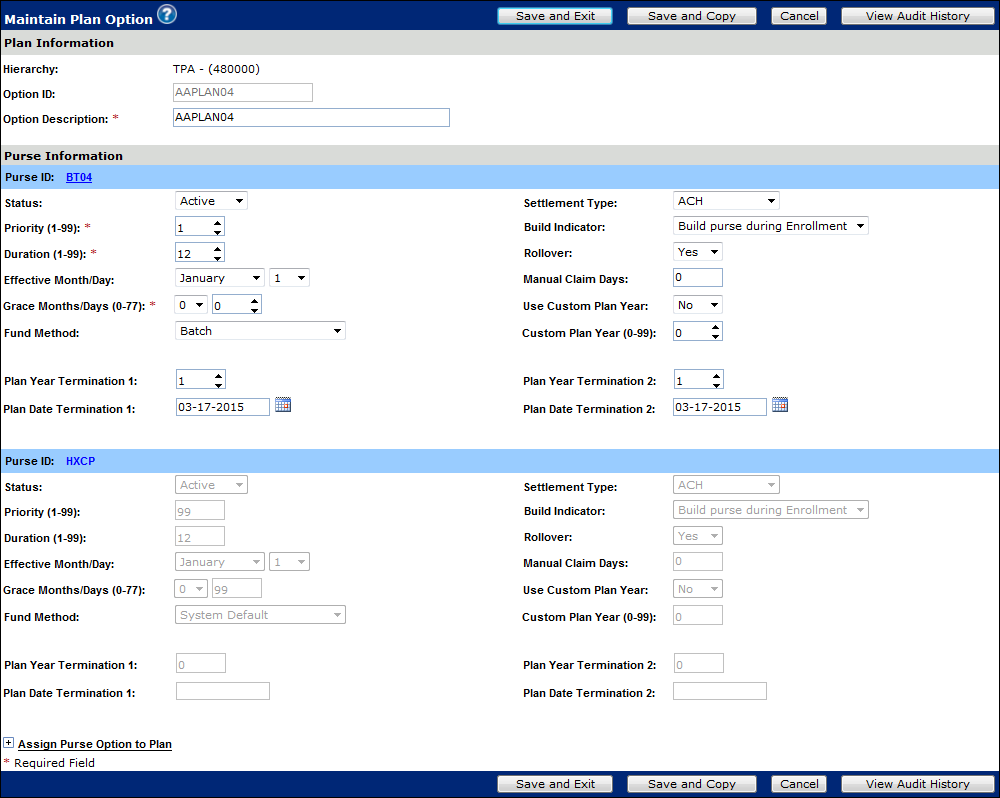
Task: Expand Assign Purse Option to Plan
Action: 9,744
